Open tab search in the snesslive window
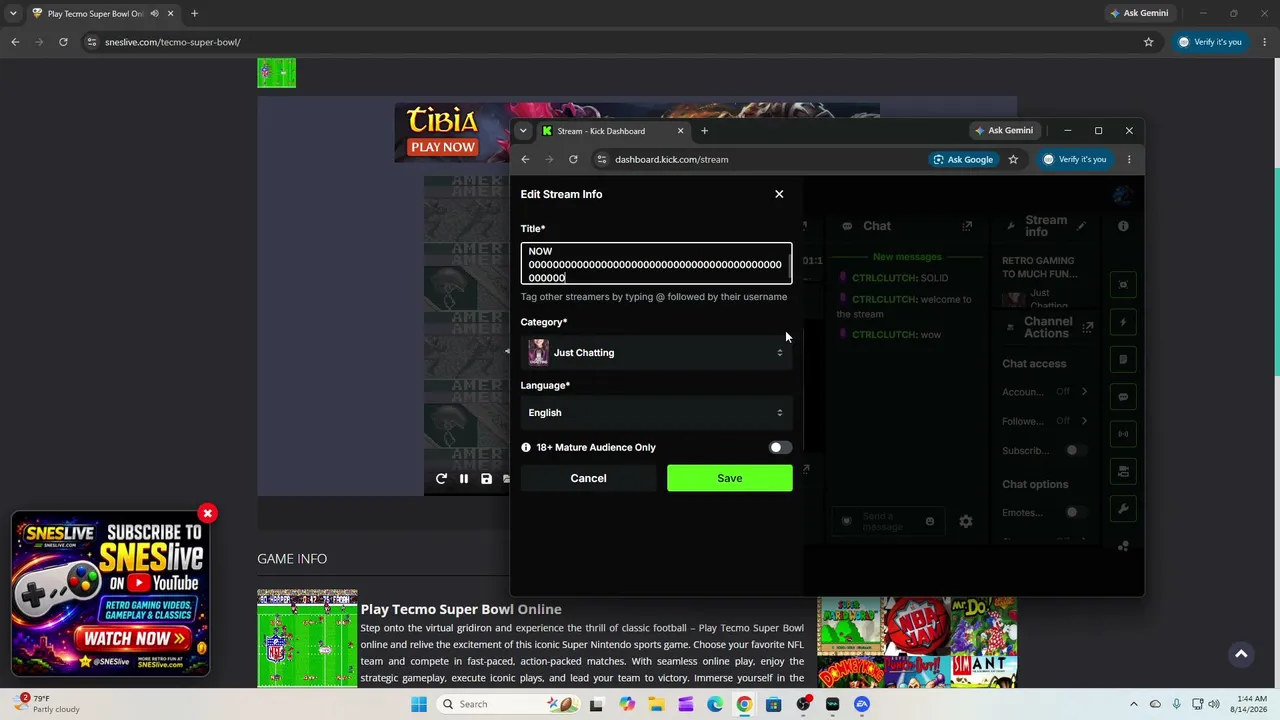This screenshot has width=1280, height=720. click(13, 14)
